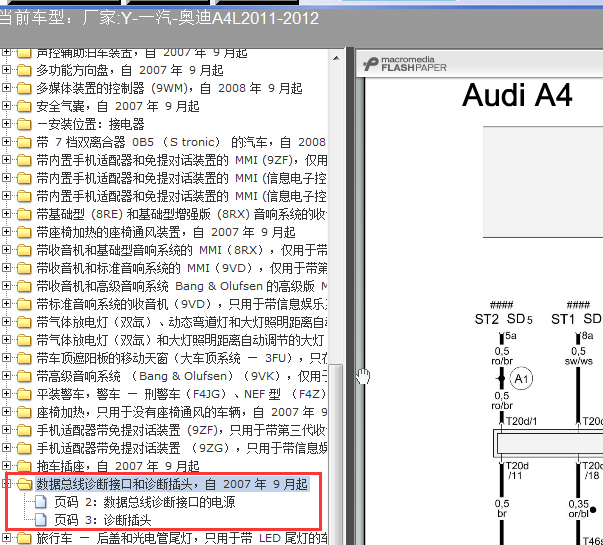Image resolution: width=603 pixels, height=545 pixels.
Task: Click folder icon of 多媒体装置的控制器 (9WM)
Action: [x=24, y=88]
